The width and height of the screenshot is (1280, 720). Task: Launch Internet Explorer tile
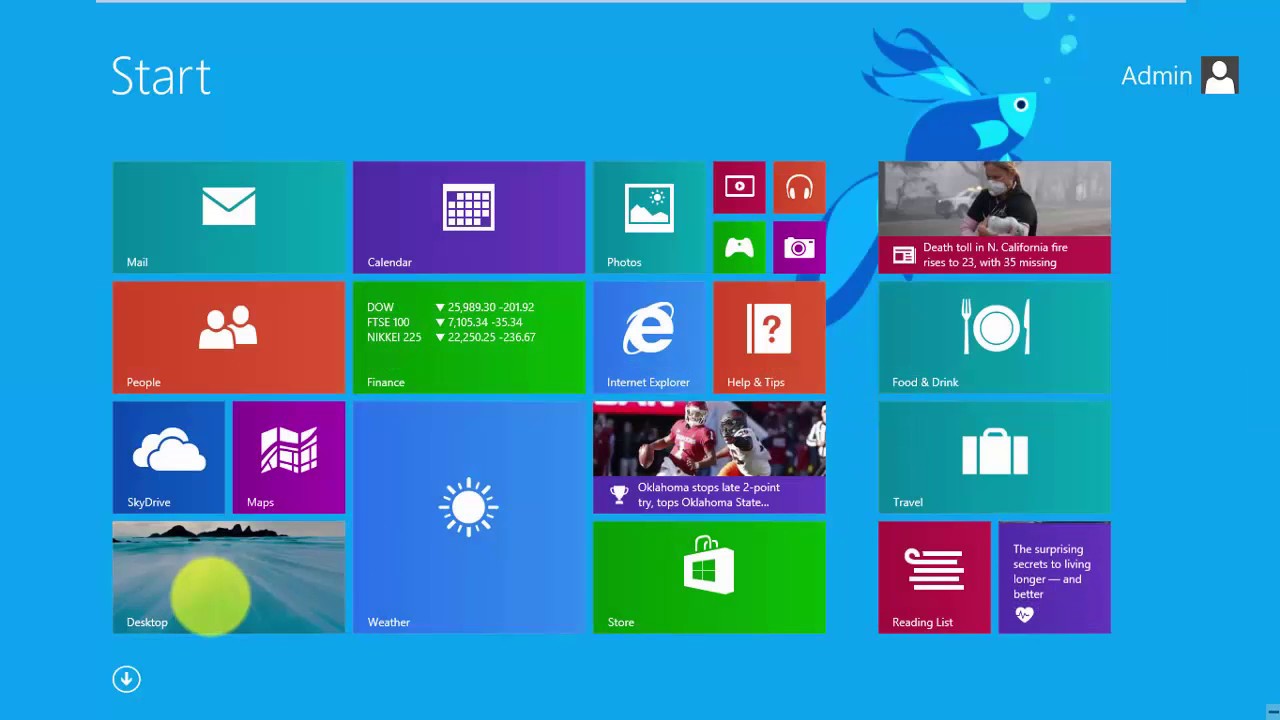[649, 337]
